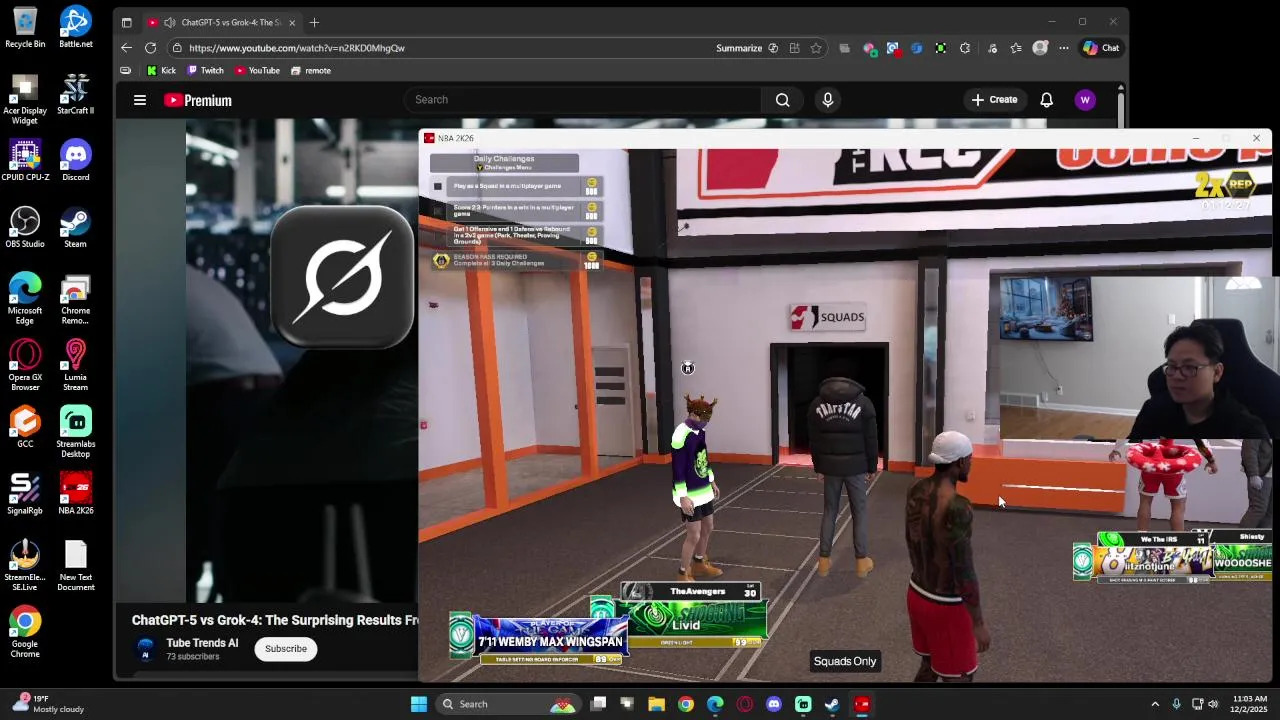
Task: Focus the YouTube search field
Action: coord(583,100)
